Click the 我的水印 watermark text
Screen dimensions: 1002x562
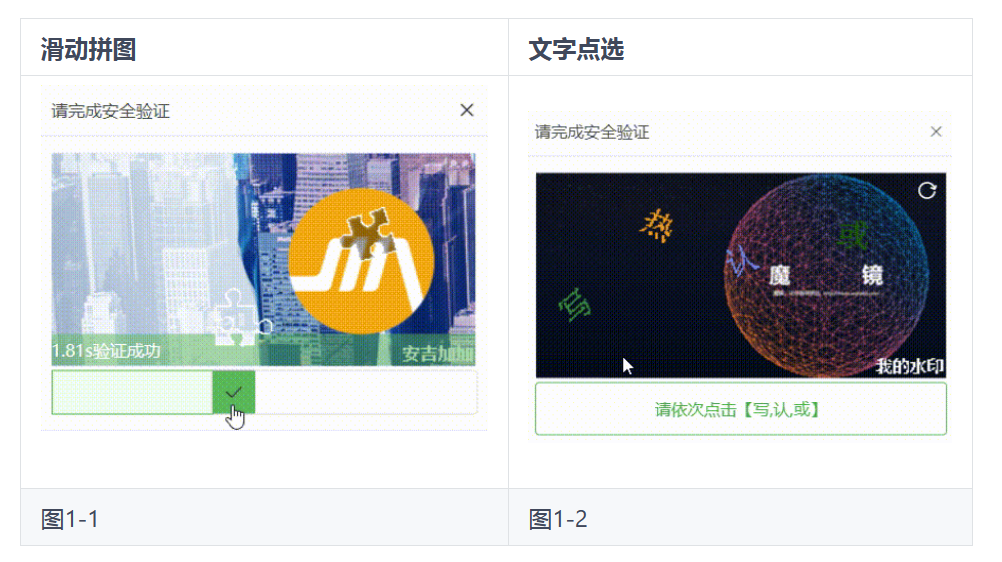click(909, 366)
